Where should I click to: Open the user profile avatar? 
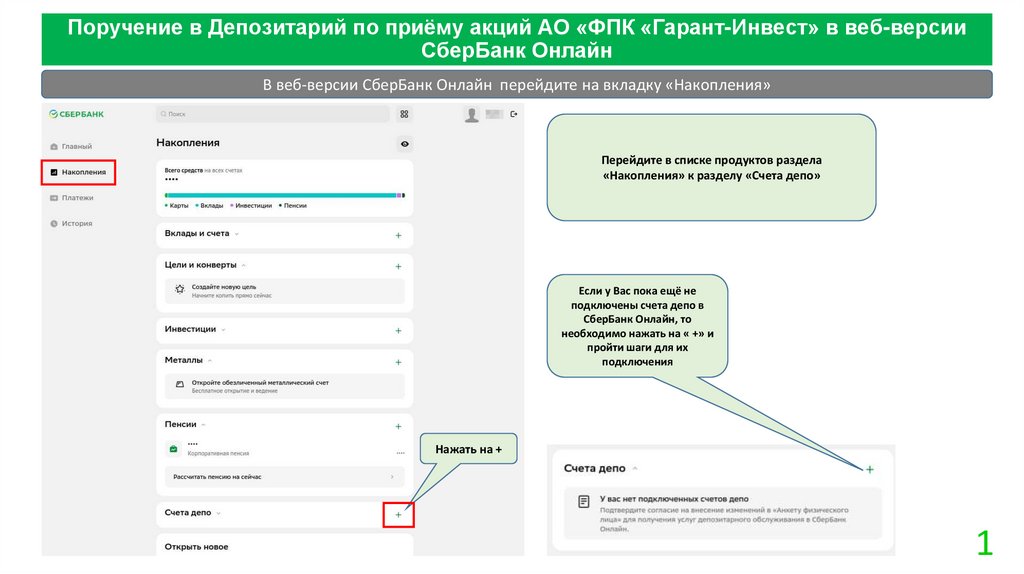click(472, 115)
